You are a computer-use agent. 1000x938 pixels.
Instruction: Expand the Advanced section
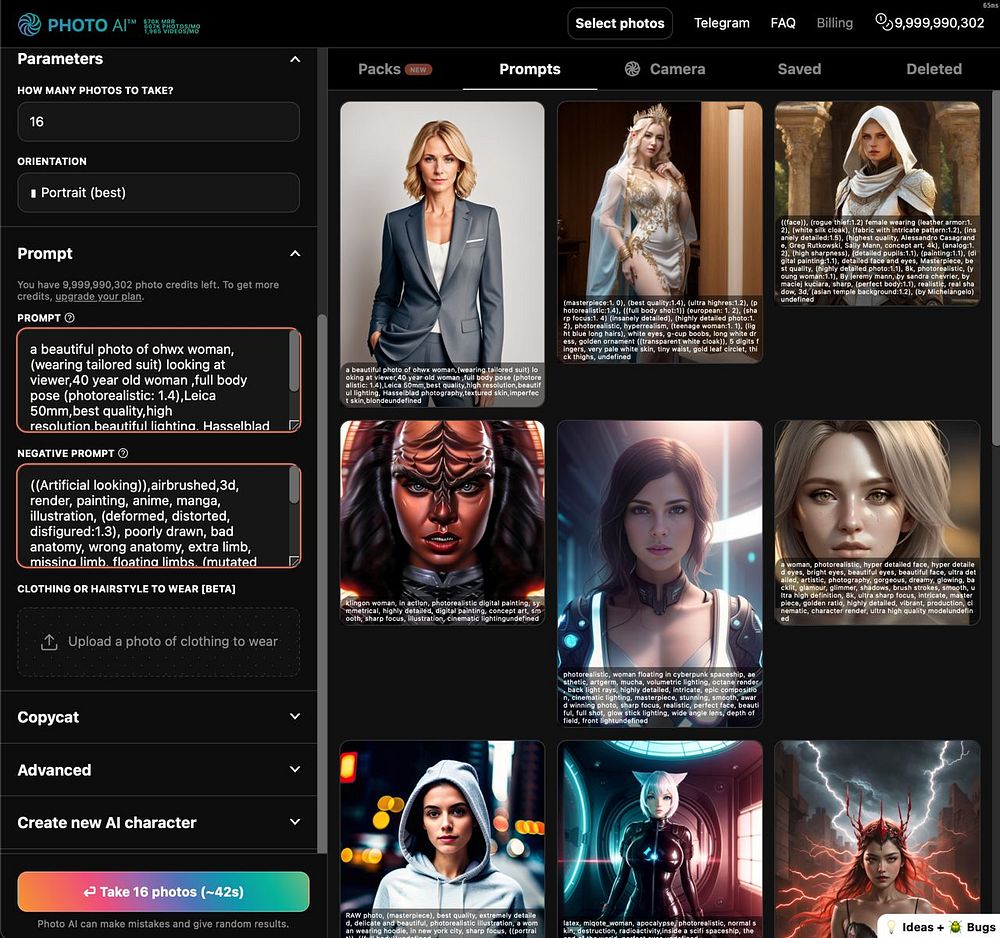295,769
